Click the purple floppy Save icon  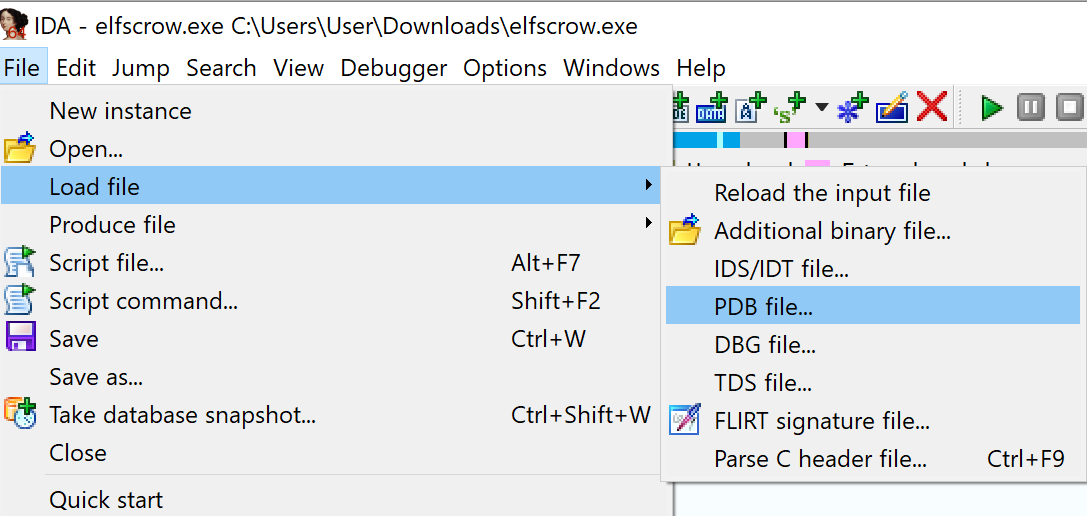(x=19, y=339)
